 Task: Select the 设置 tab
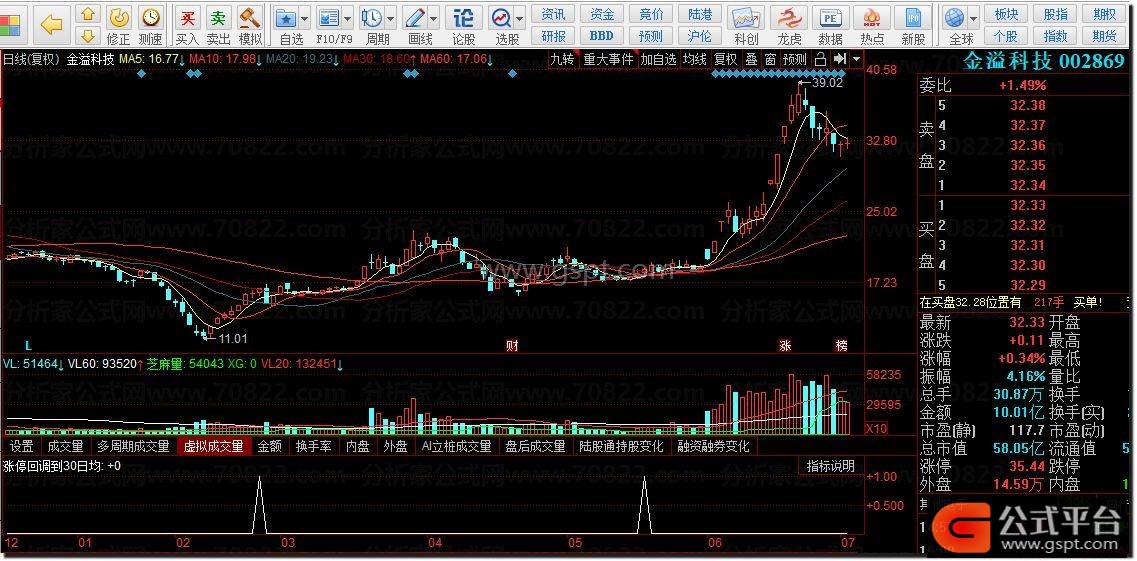pos(22,446)
